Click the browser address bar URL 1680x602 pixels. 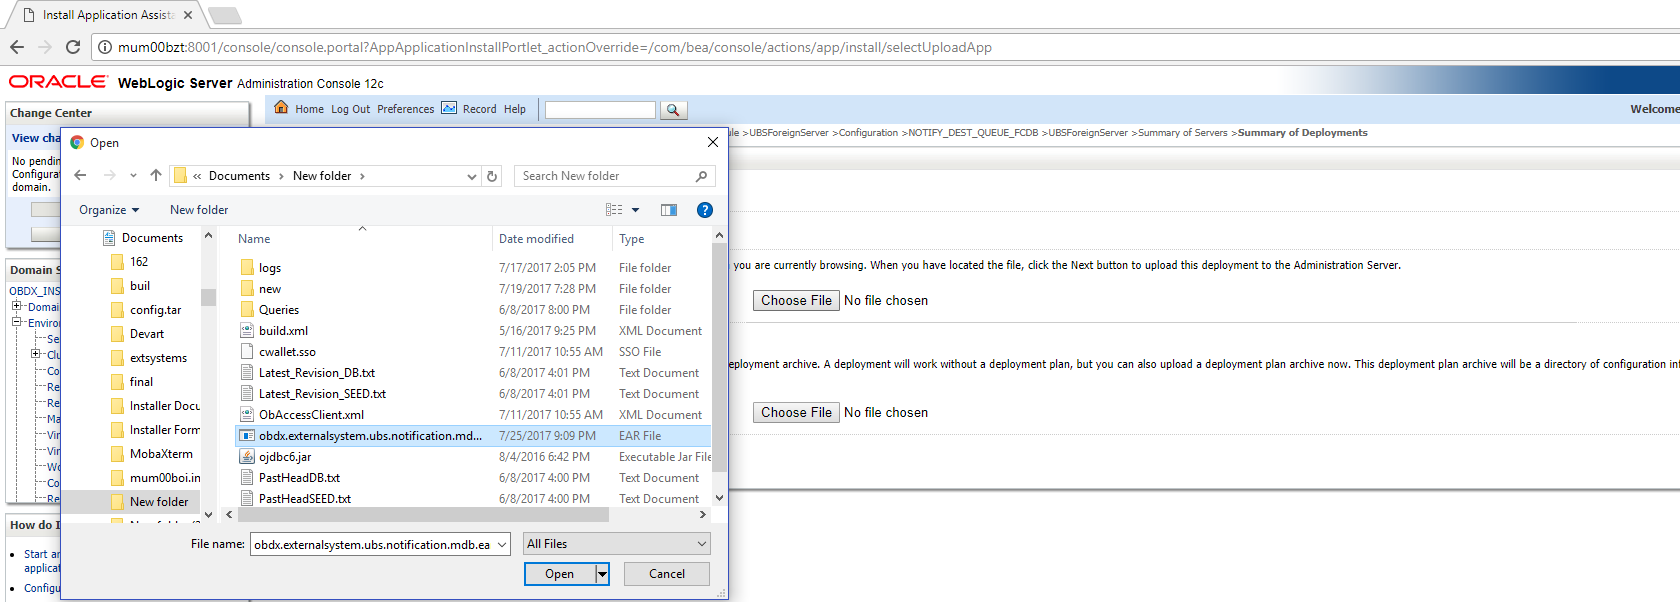[x=555, y=47]
